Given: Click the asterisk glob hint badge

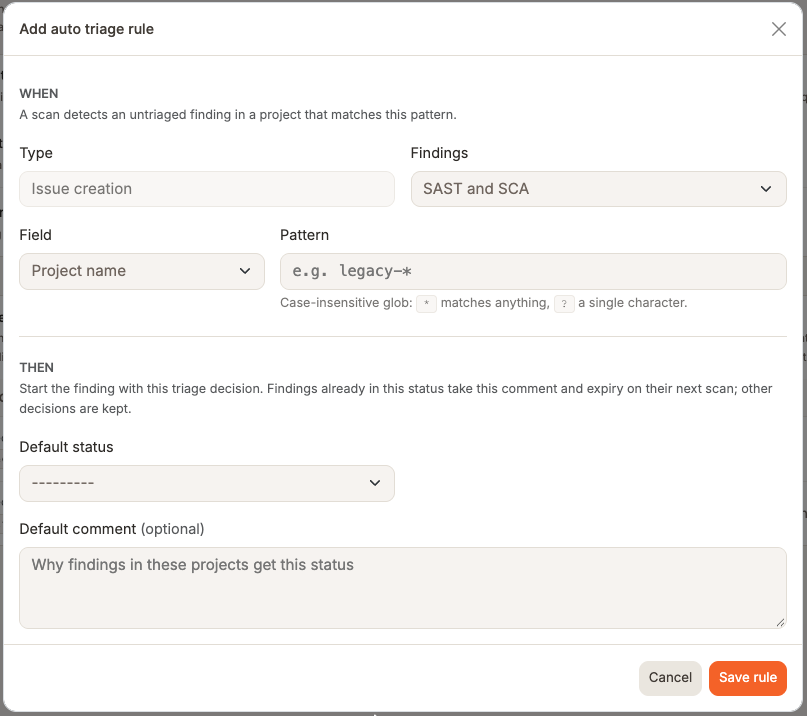Looking at the screenshot, I should point(426,304).
